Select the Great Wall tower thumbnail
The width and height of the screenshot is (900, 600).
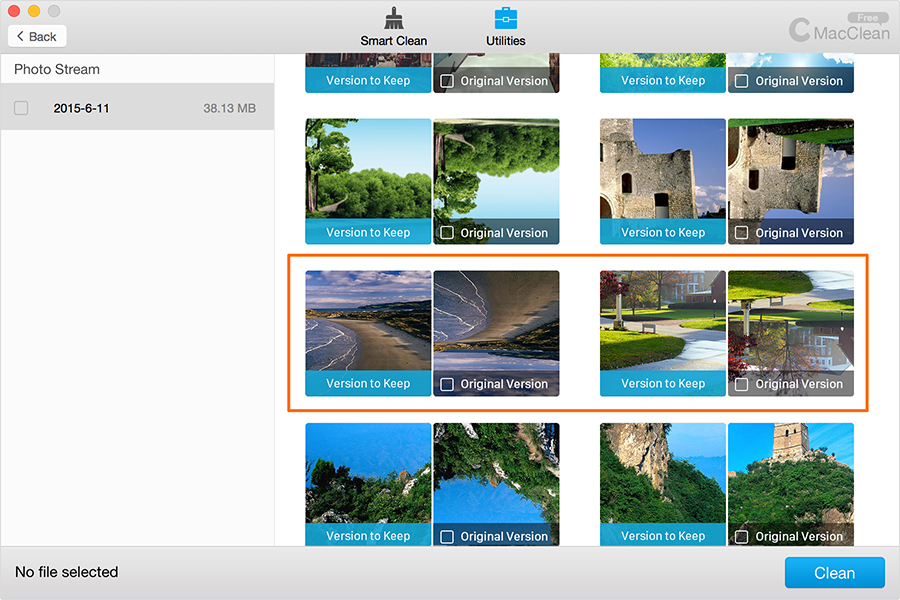click(x=791, y=473)
